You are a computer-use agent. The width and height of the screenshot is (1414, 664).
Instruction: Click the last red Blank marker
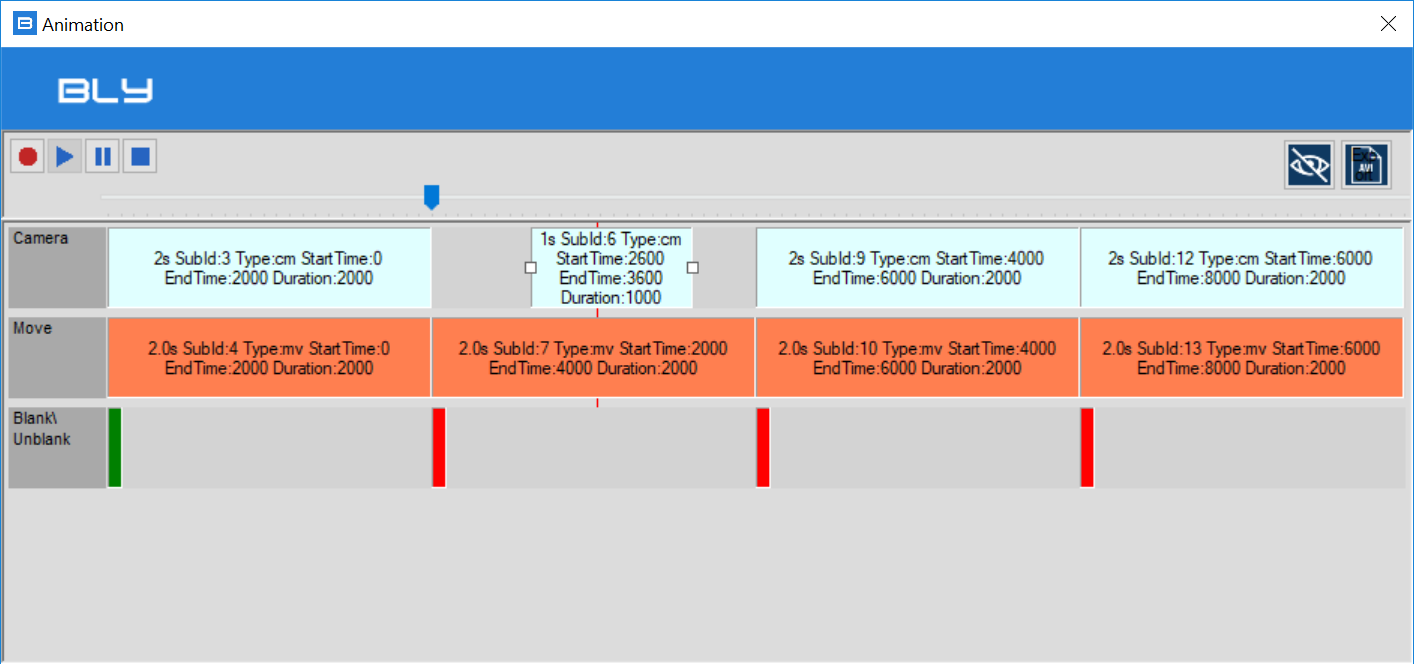(x=1087, y=447)
